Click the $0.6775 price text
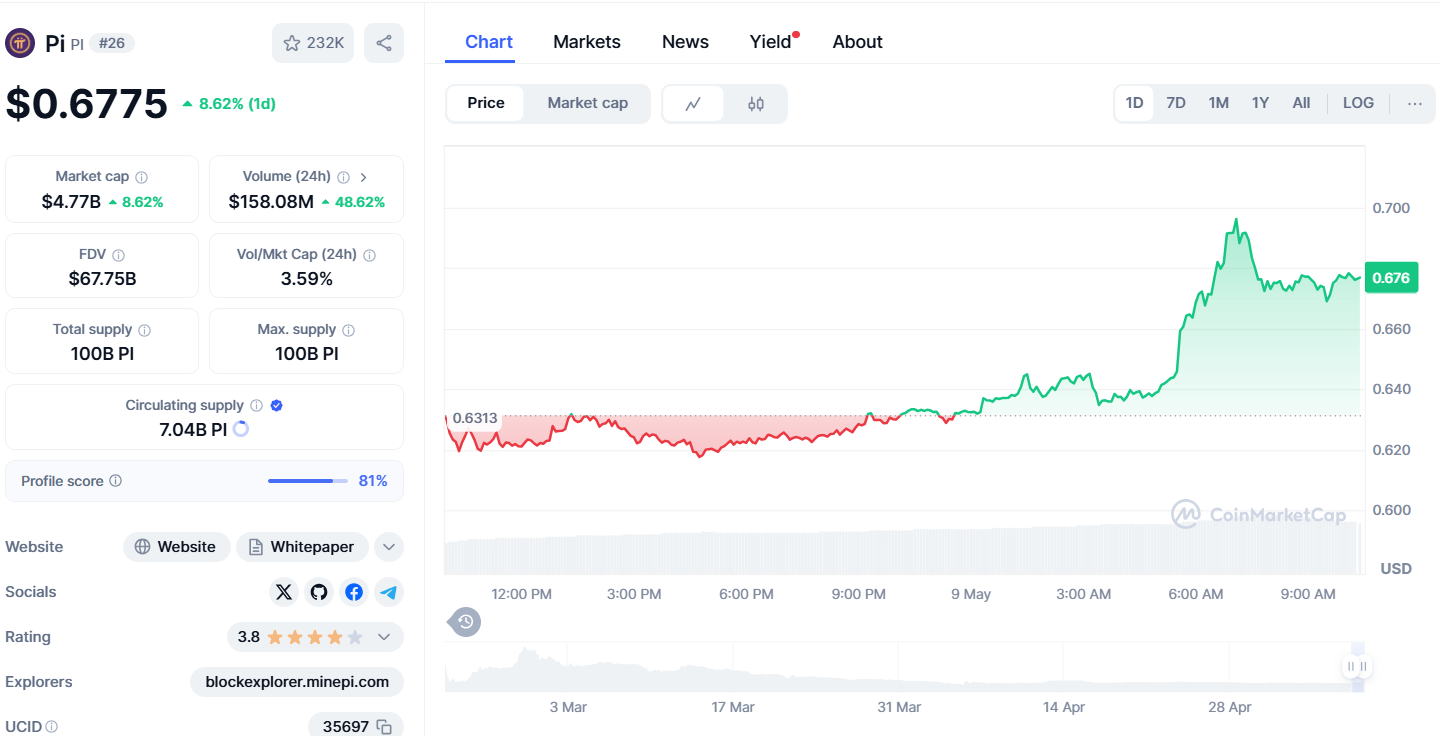The width and height of the screenshot is (1440, 736). [87, 103]
